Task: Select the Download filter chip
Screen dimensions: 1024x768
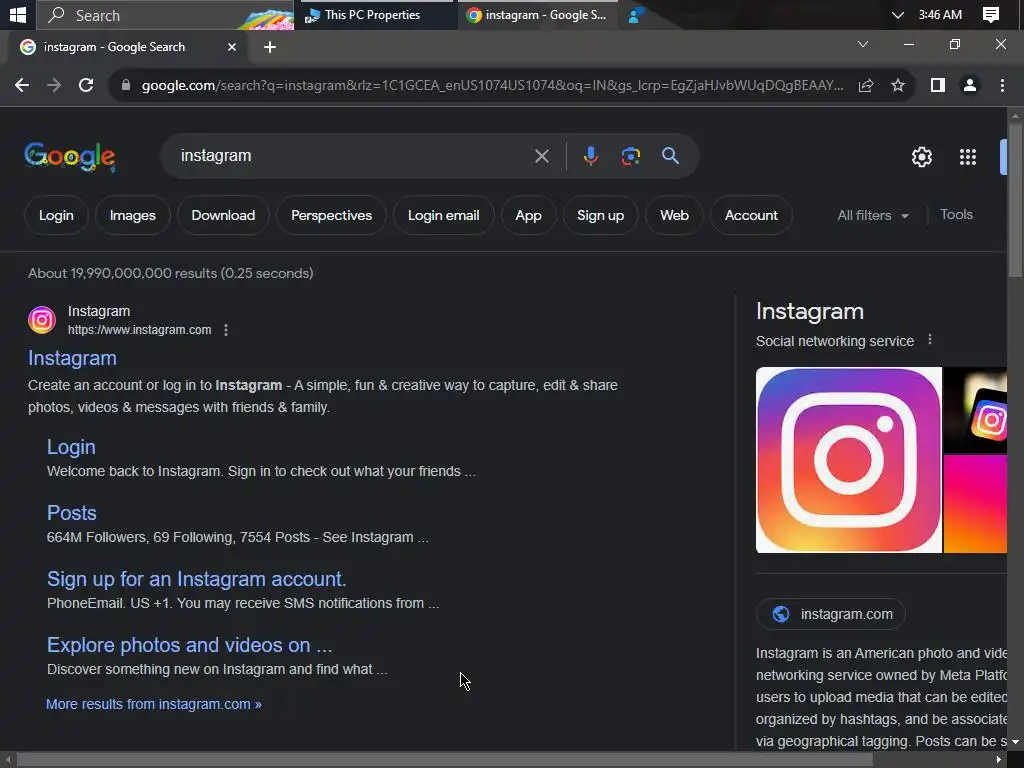Action: (223, 216)
